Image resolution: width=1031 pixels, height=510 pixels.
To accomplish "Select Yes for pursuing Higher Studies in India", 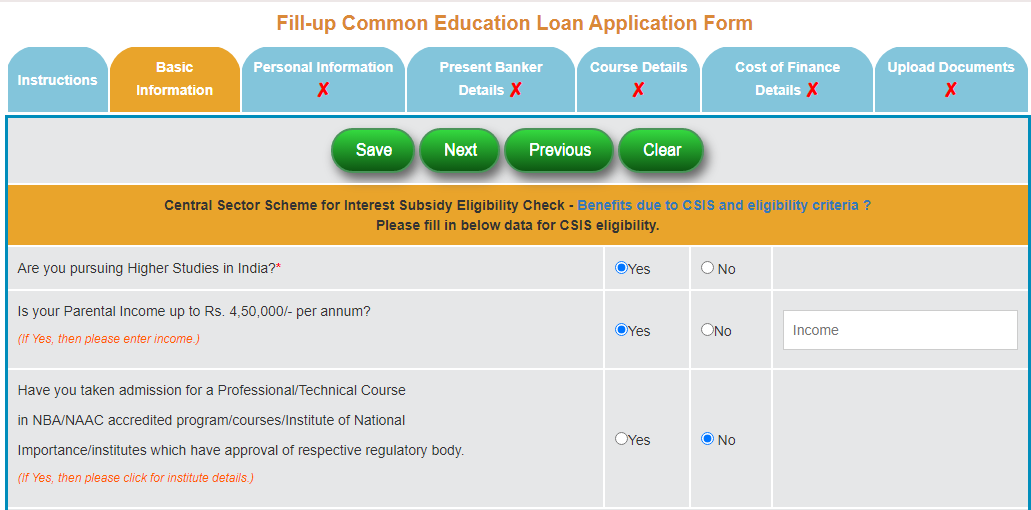I will pyautogui.click(x=621, y=268).
